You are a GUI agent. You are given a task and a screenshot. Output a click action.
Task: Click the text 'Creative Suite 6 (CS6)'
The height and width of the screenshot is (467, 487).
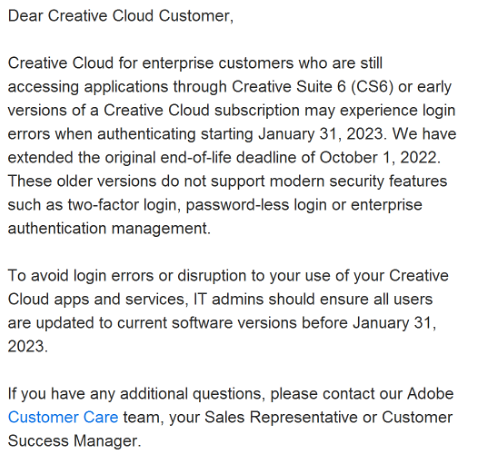[312, 87]
